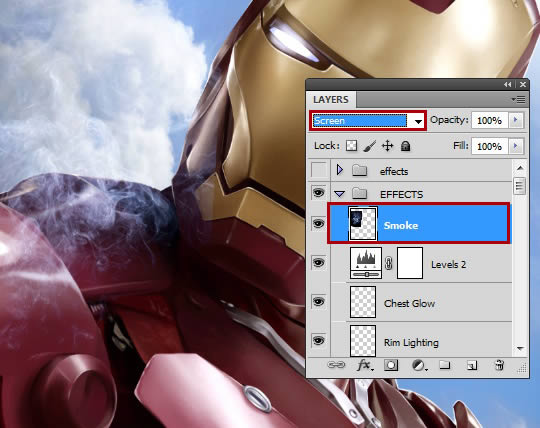
Task: Click the lowercase effects folder icon
Action: click(360, 170)
